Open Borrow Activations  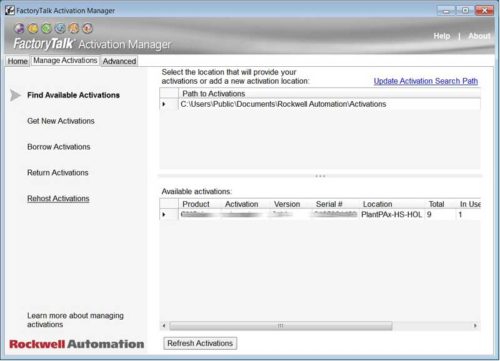click(x=59, y=147)
